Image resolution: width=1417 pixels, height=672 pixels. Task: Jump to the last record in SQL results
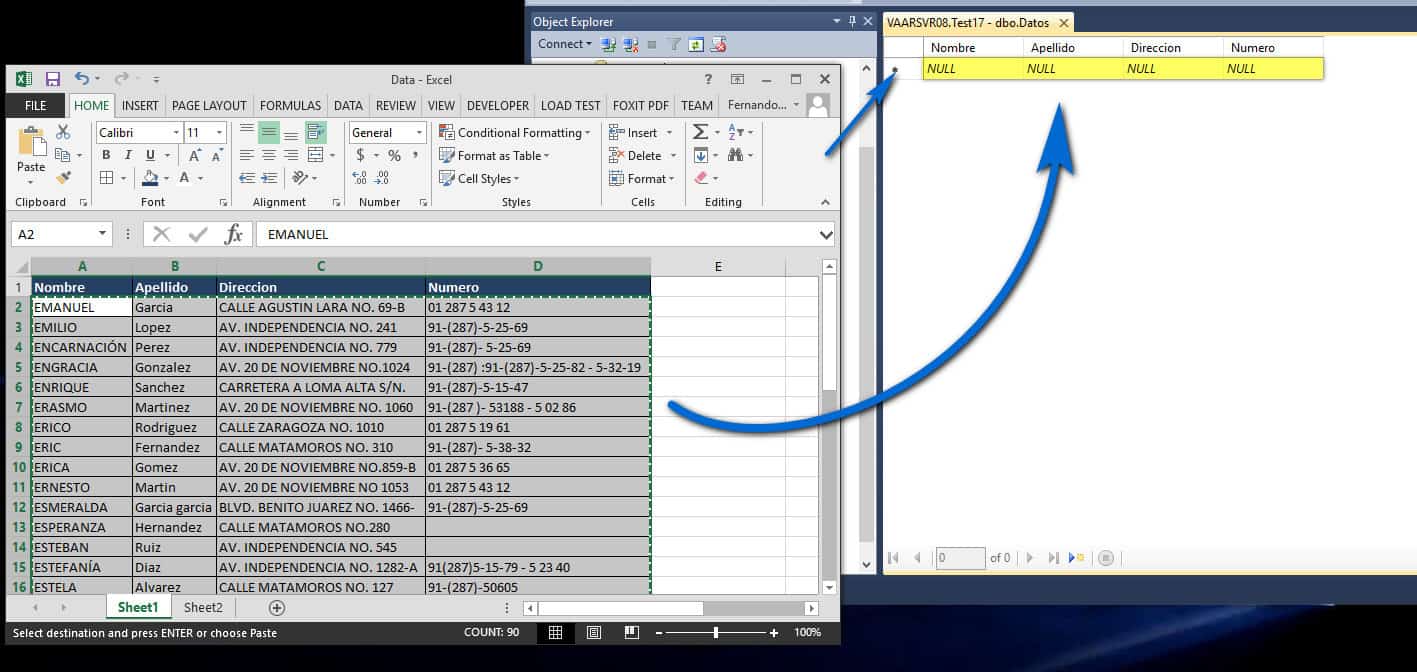pyautogui.click(x=1051, y=558)
